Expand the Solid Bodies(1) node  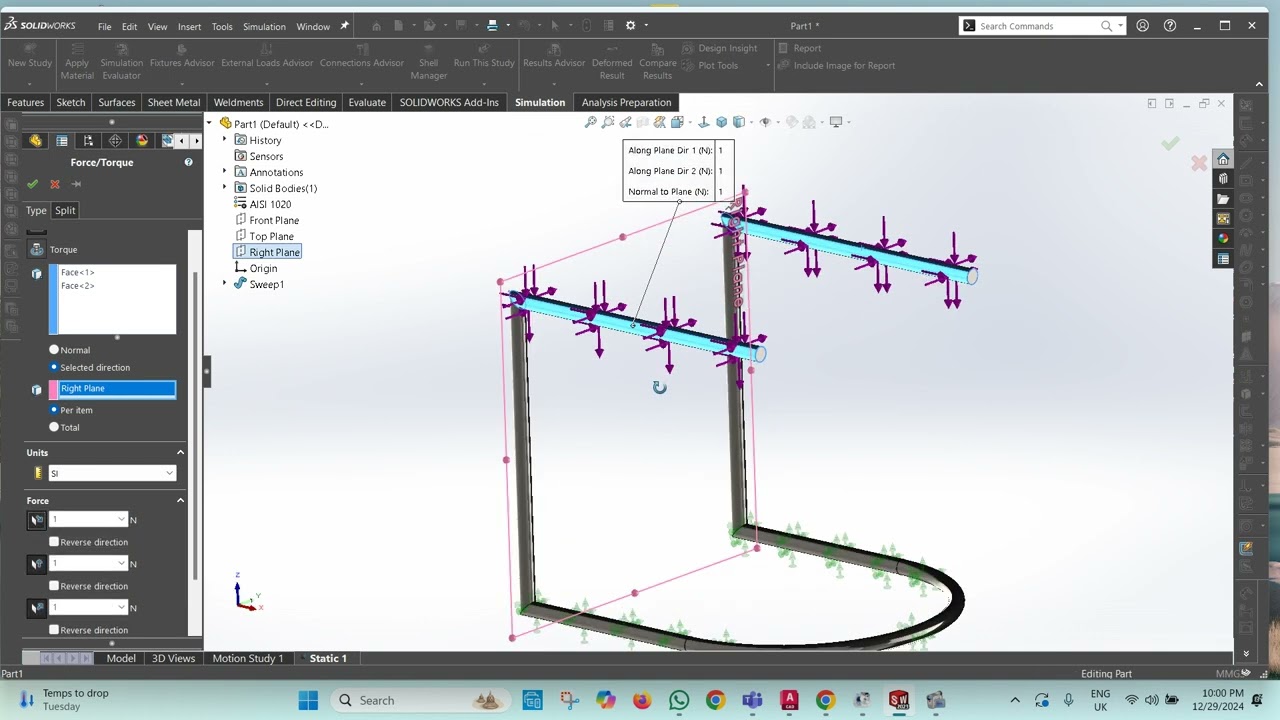(x=224, y=188)
